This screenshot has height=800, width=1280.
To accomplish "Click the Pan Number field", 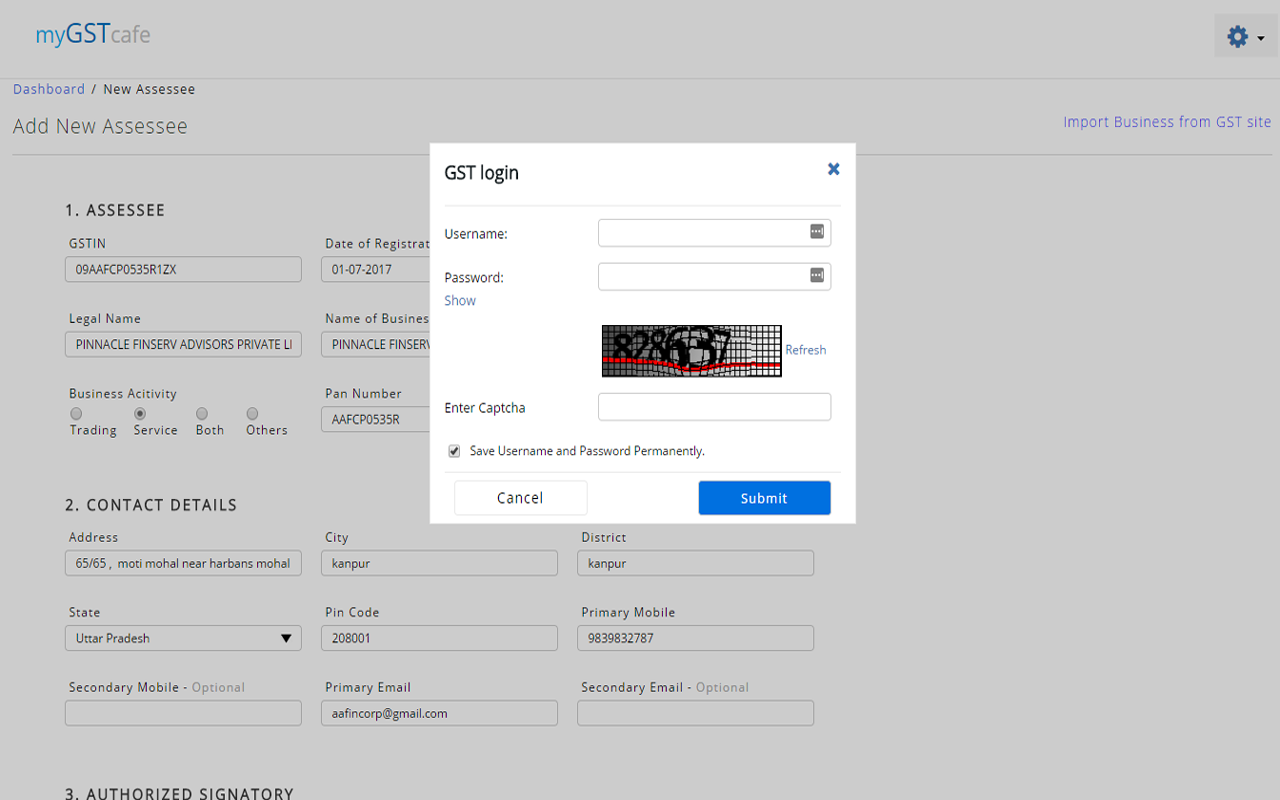I will [375, 419].
